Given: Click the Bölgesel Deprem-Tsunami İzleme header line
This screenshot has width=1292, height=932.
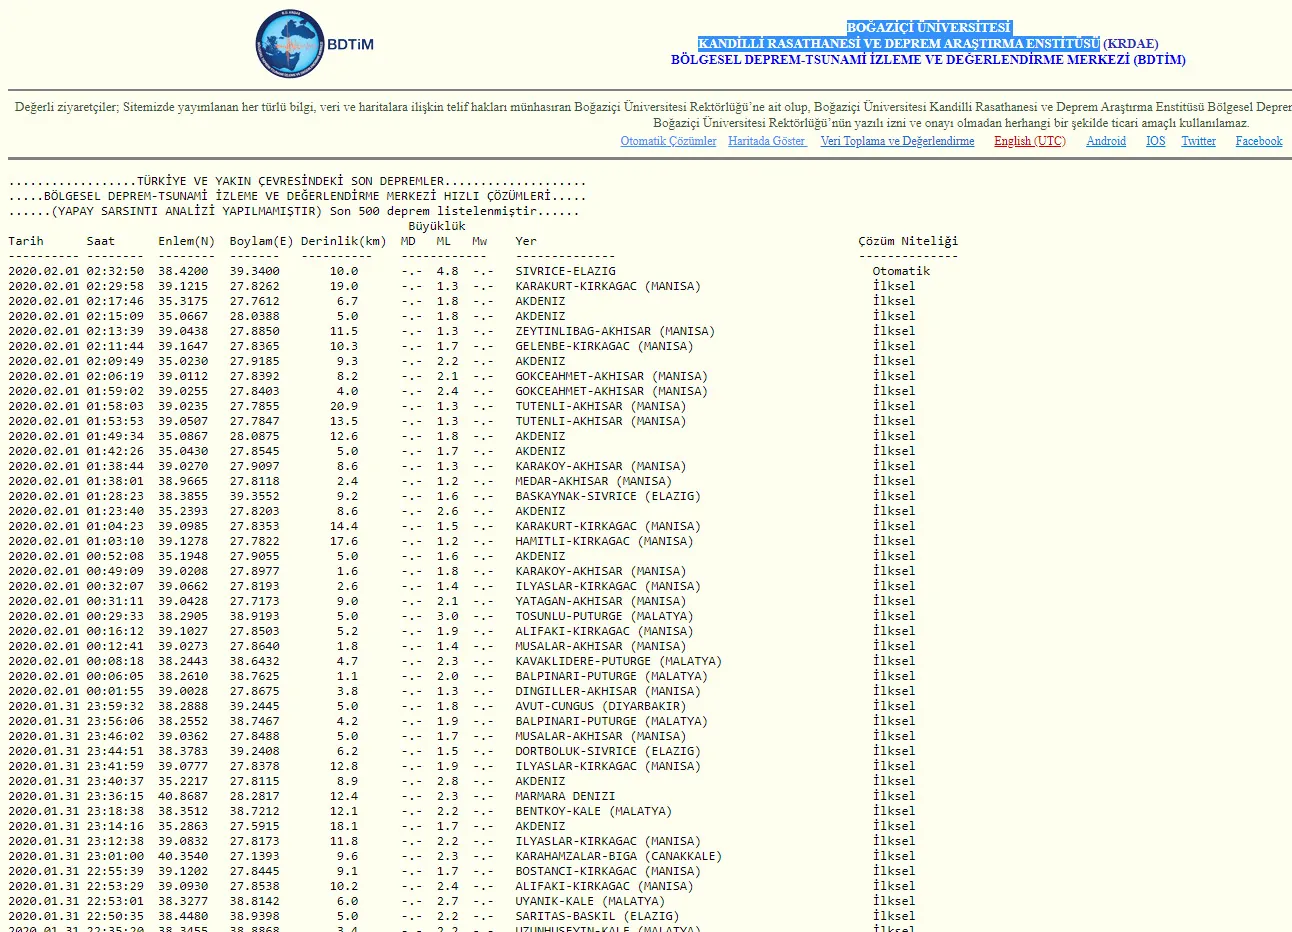Looking at the screenshot, I should [928, 60].
